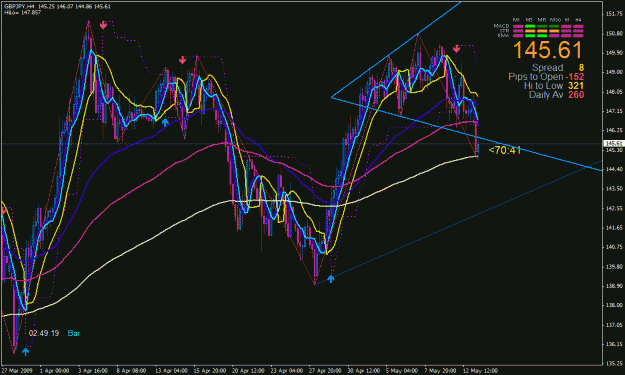Click the 12 May 12:00 date label

pos(480,371)
